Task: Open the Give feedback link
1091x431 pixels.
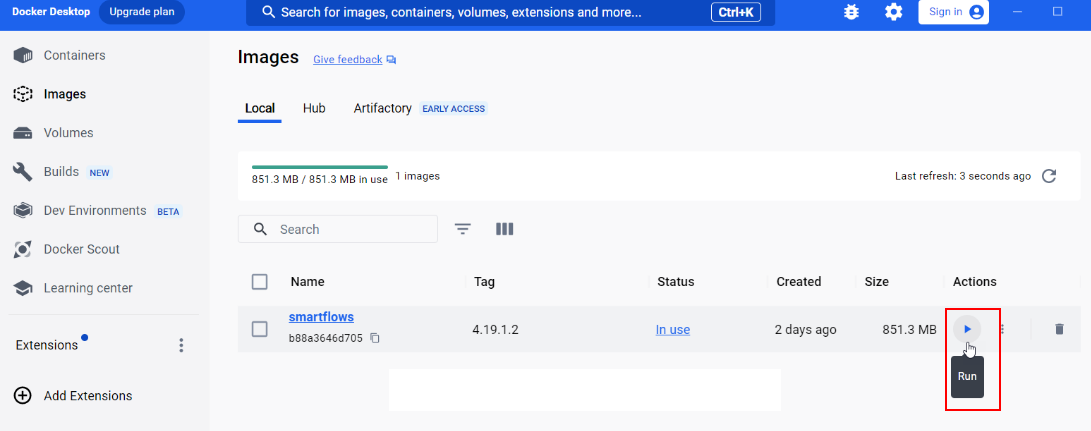Action: (x=347, y=60)
